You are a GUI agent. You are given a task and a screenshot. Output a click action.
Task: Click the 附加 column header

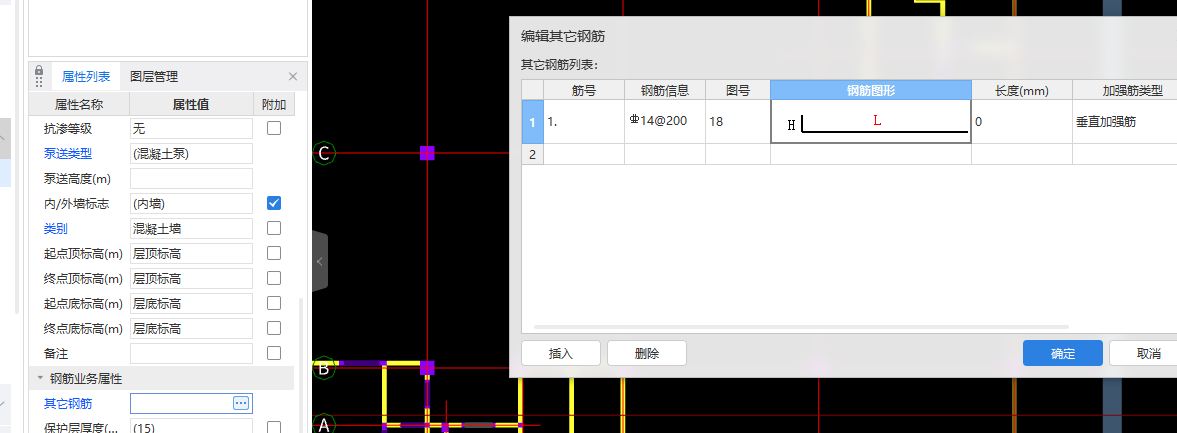point(274,104)
